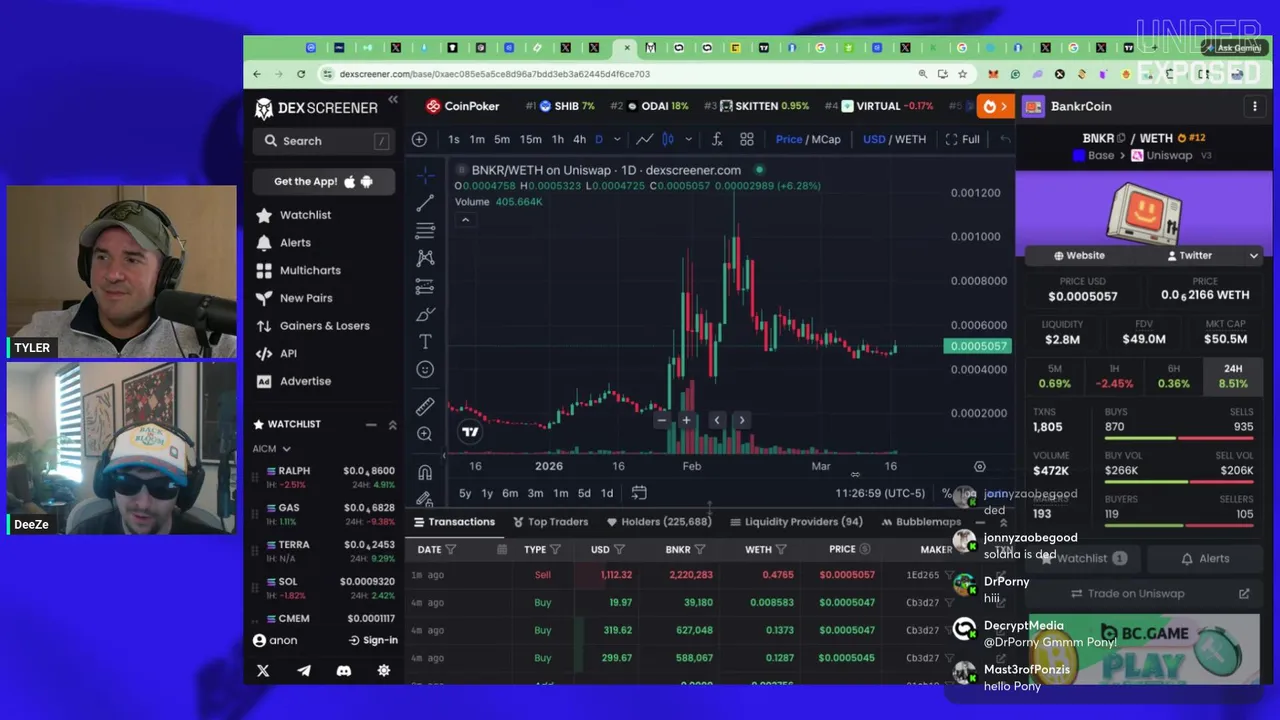Switch to the line chart style
Viewport: 1280px width, 720px height.
pos(645,139)
